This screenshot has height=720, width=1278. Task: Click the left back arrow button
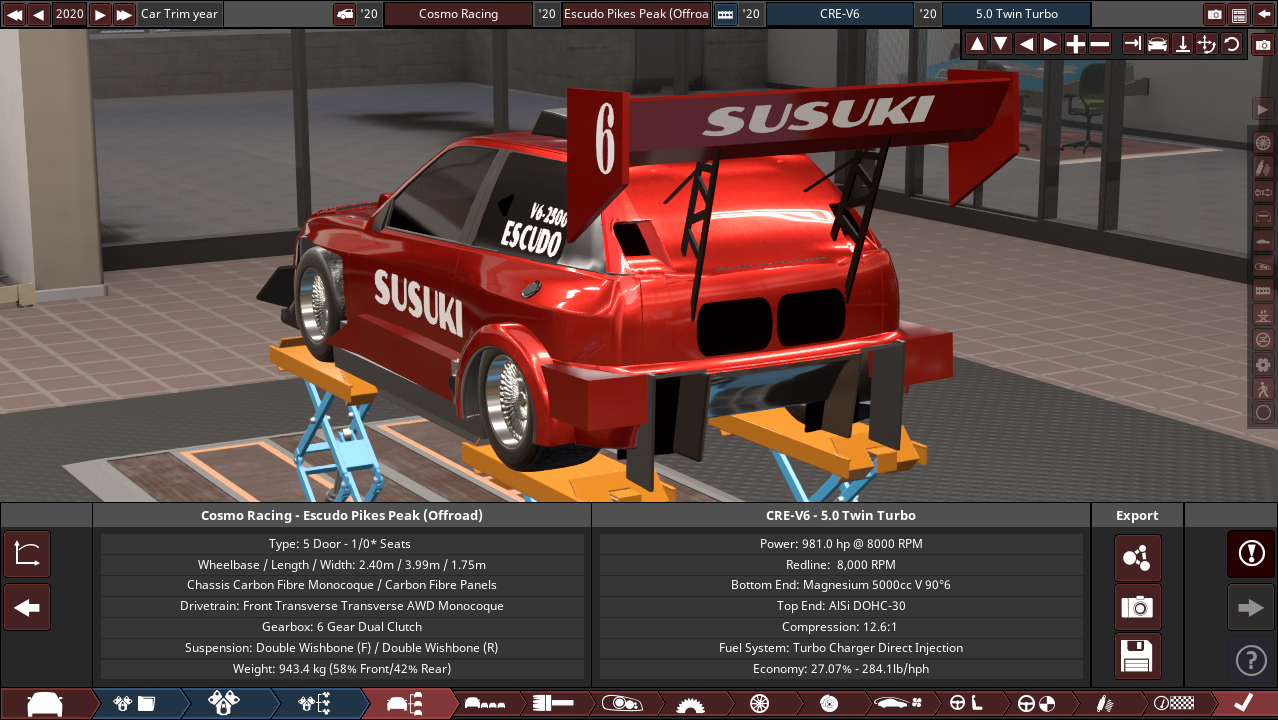[27, 607]
